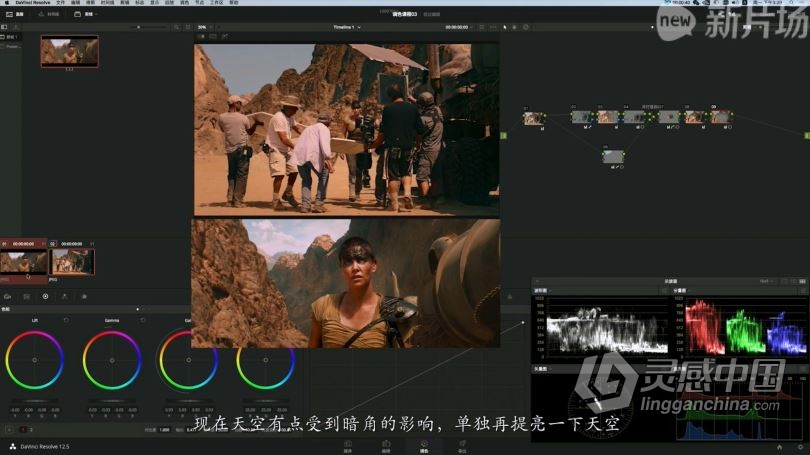Click the Lift color wheel center
The width and height of the screenshot is (810, 455).
coord(35,360)
